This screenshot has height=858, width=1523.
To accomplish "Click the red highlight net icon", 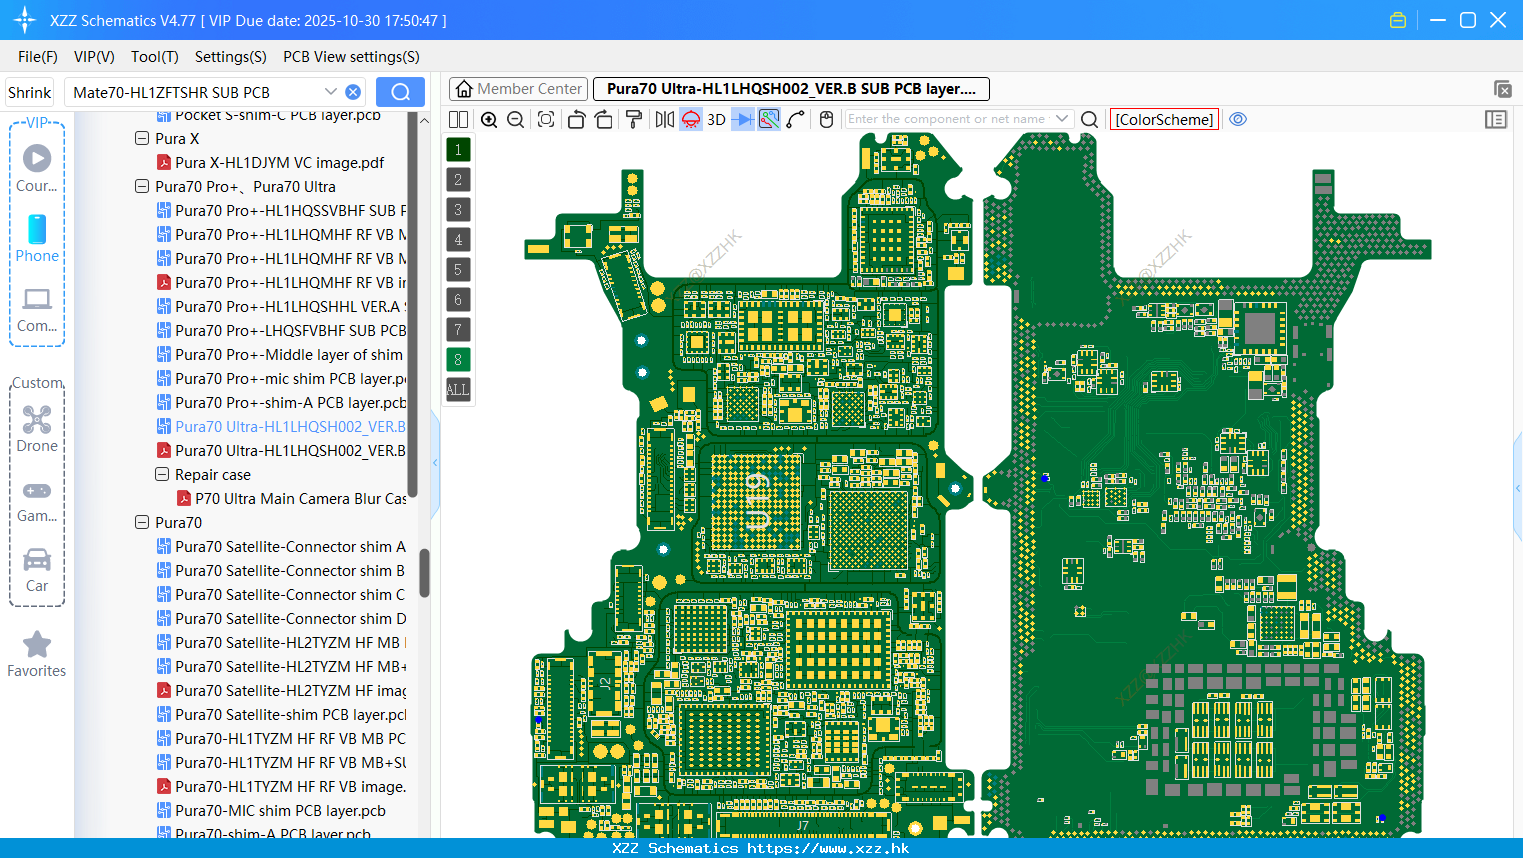I will (x=691, y=119).
